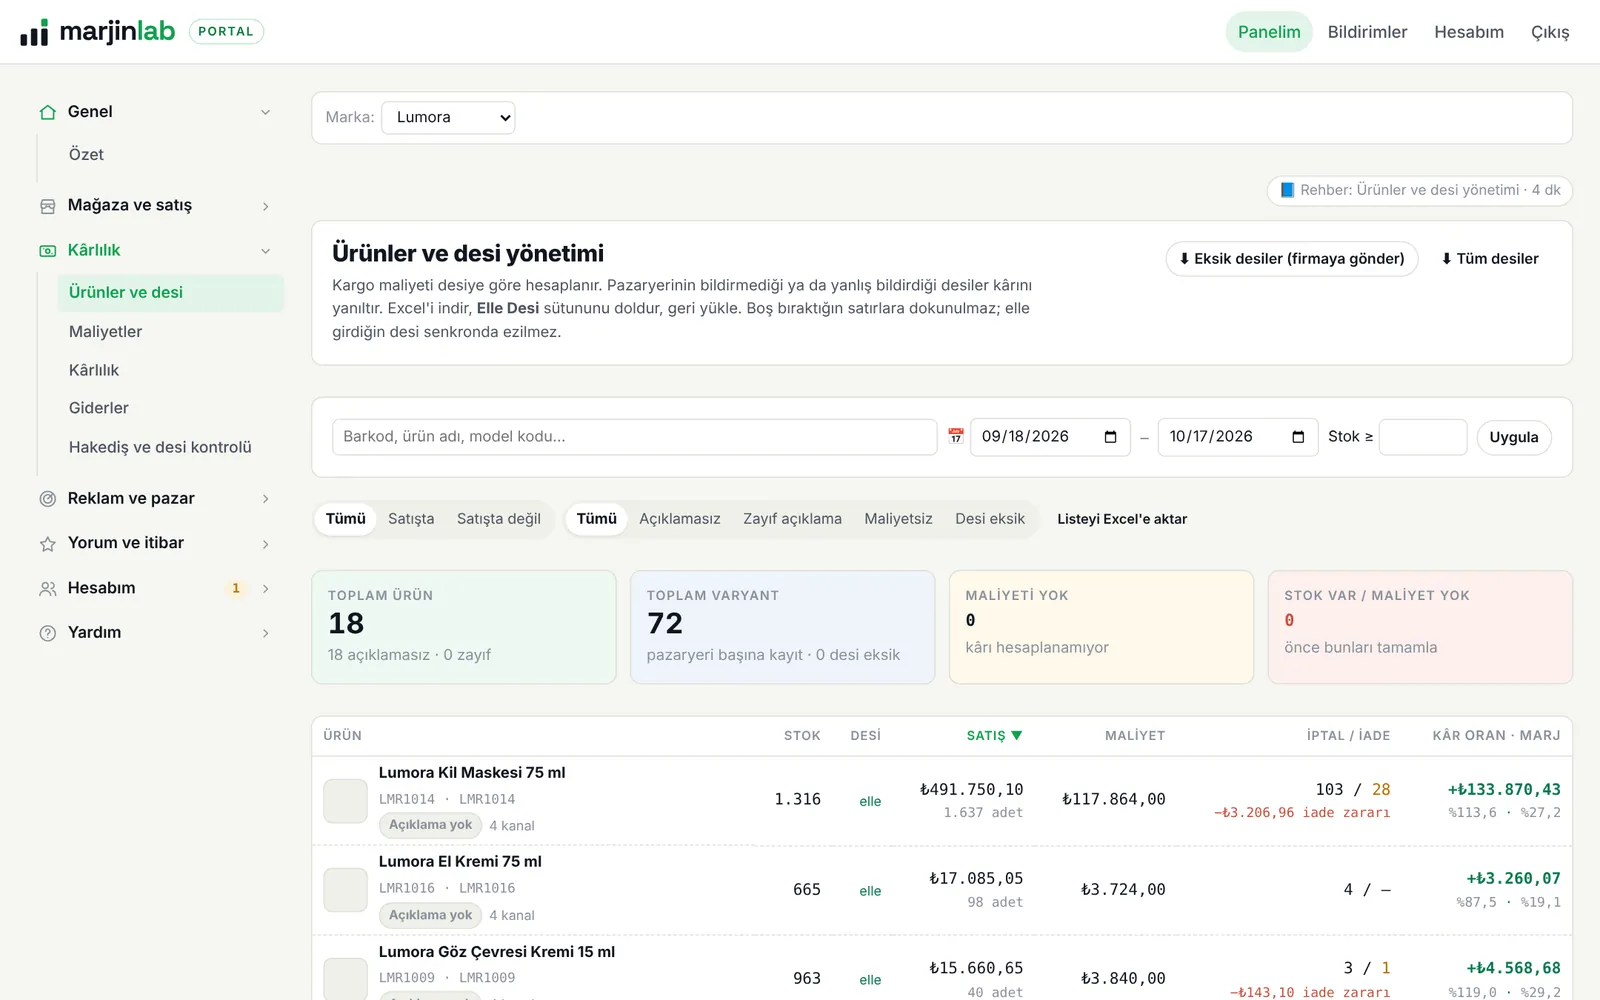
Task: Select the Açıklamasız filter tab
Action: tap(680, 519)
